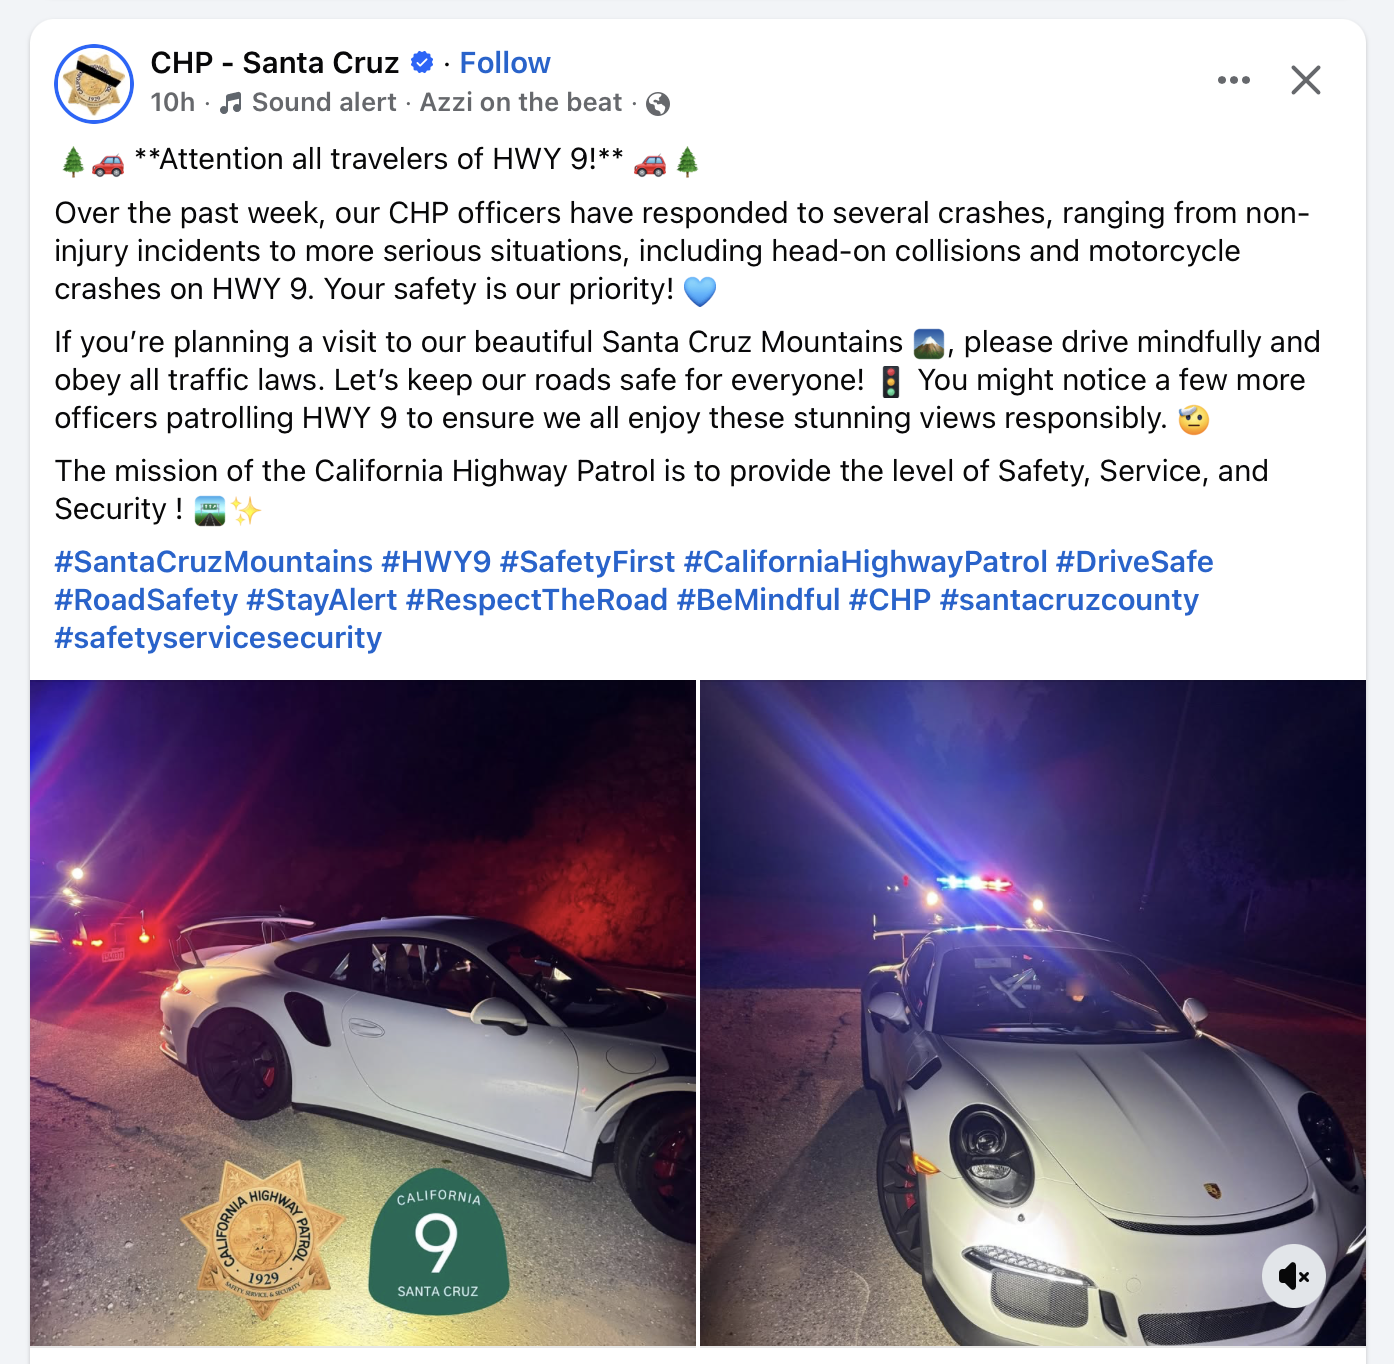Click the 10h post timestamp
Image resolution: width=1394 pixels, height=1364 pixels.
pyautogui.click(x=173, y=102)
